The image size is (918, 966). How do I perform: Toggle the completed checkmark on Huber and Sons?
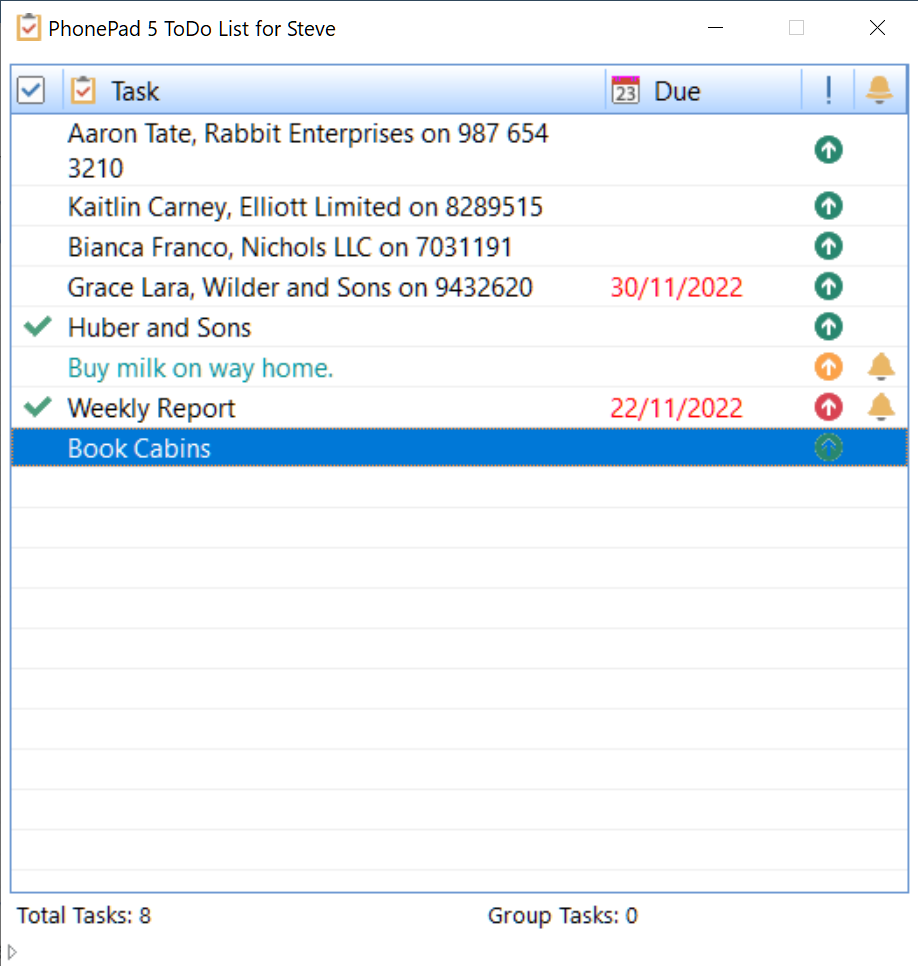tap(38, 327)
